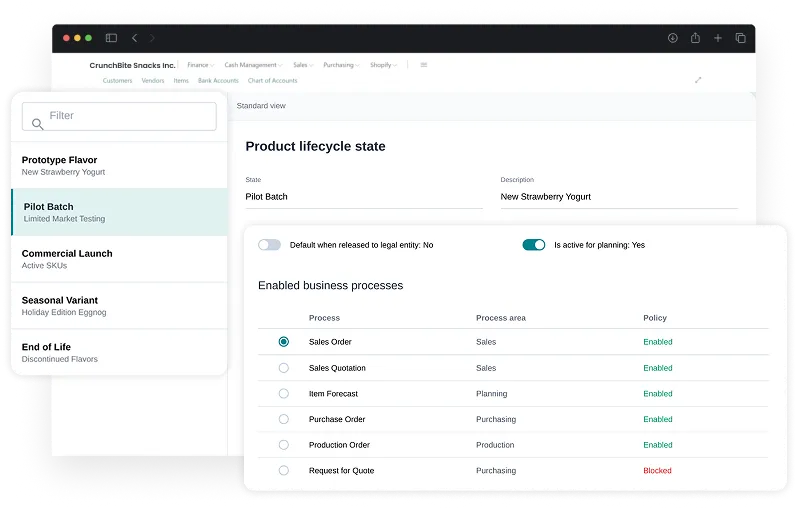Select the Sales Quotation radio button
Viewport: 798px width, 509px height.
click(283, 367)
